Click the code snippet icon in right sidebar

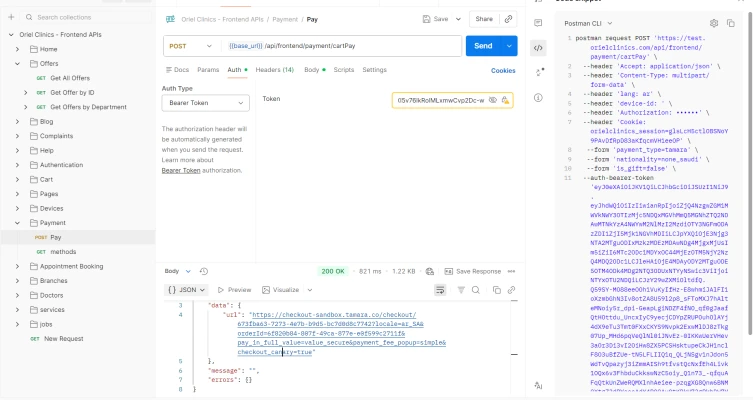(x=538, y=47)
